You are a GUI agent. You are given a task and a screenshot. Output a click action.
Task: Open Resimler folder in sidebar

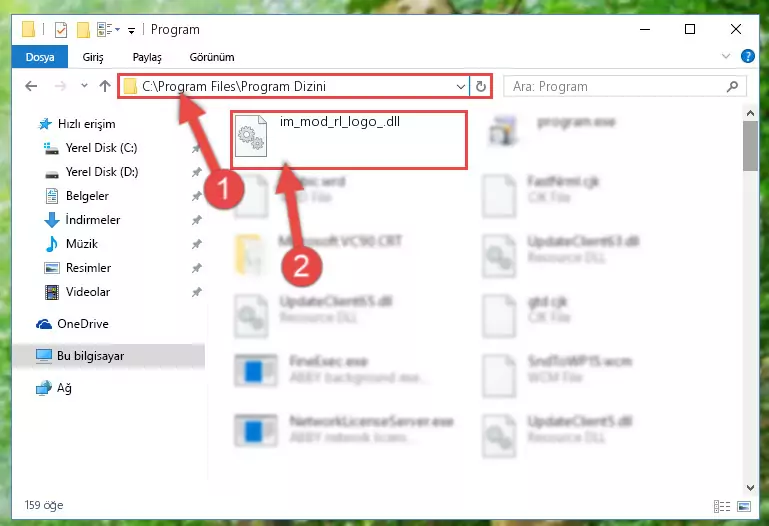(88, 268)
